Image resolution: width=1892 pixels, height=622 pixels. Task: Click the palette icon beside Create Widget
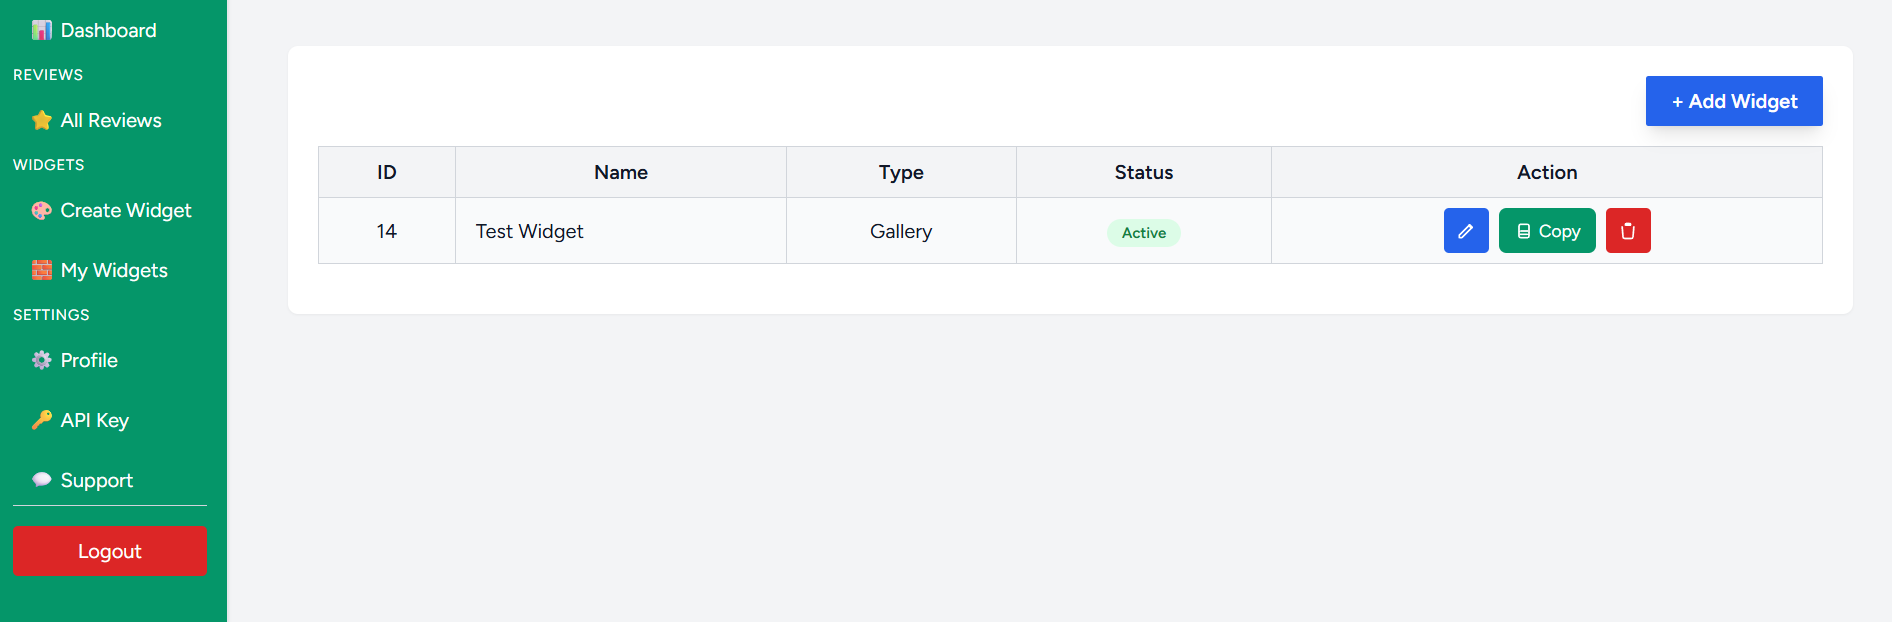(x=41, y=210)
